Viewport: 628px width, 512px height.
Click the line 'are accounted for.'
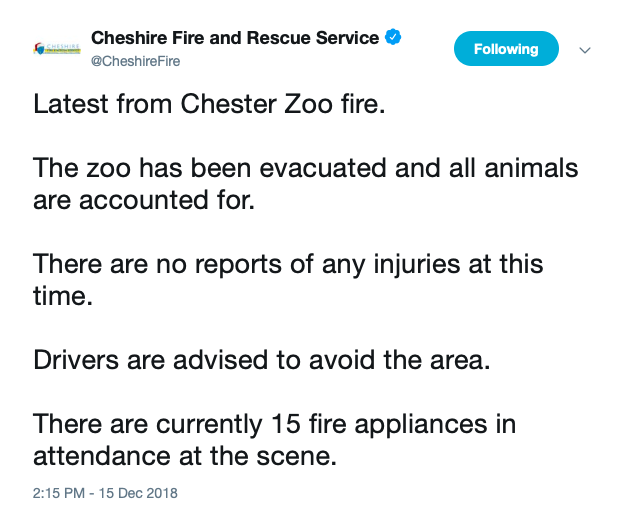coord(144,200)
